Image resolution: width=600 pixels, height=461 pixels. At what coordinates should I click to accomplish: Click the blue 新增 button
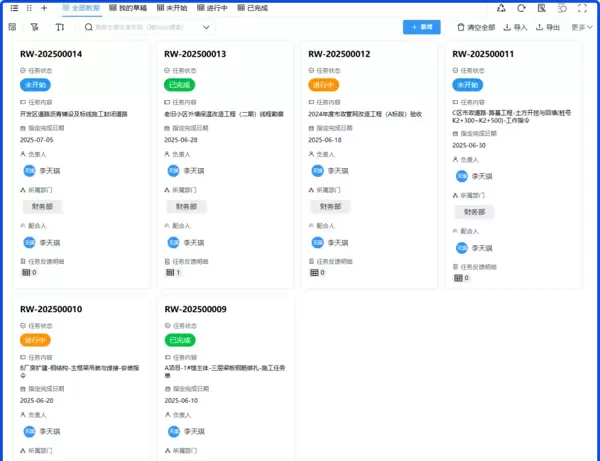point(421,28)
